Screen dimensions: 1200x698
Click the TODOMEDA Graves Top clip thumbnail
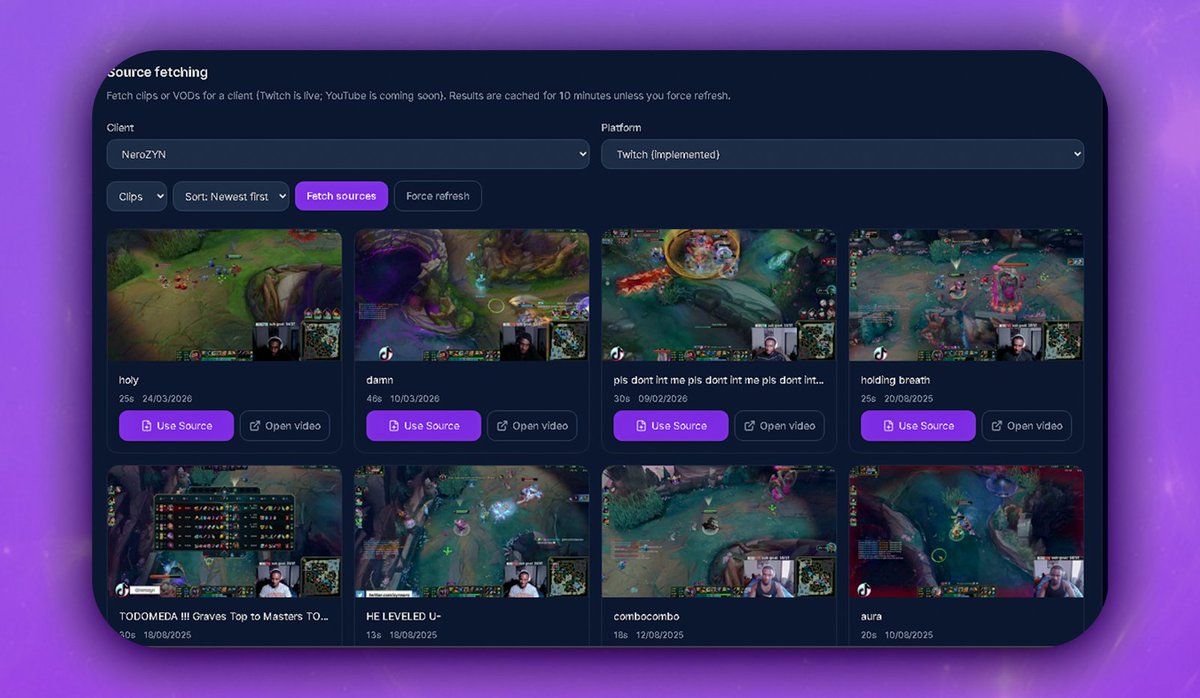[224, 531]
